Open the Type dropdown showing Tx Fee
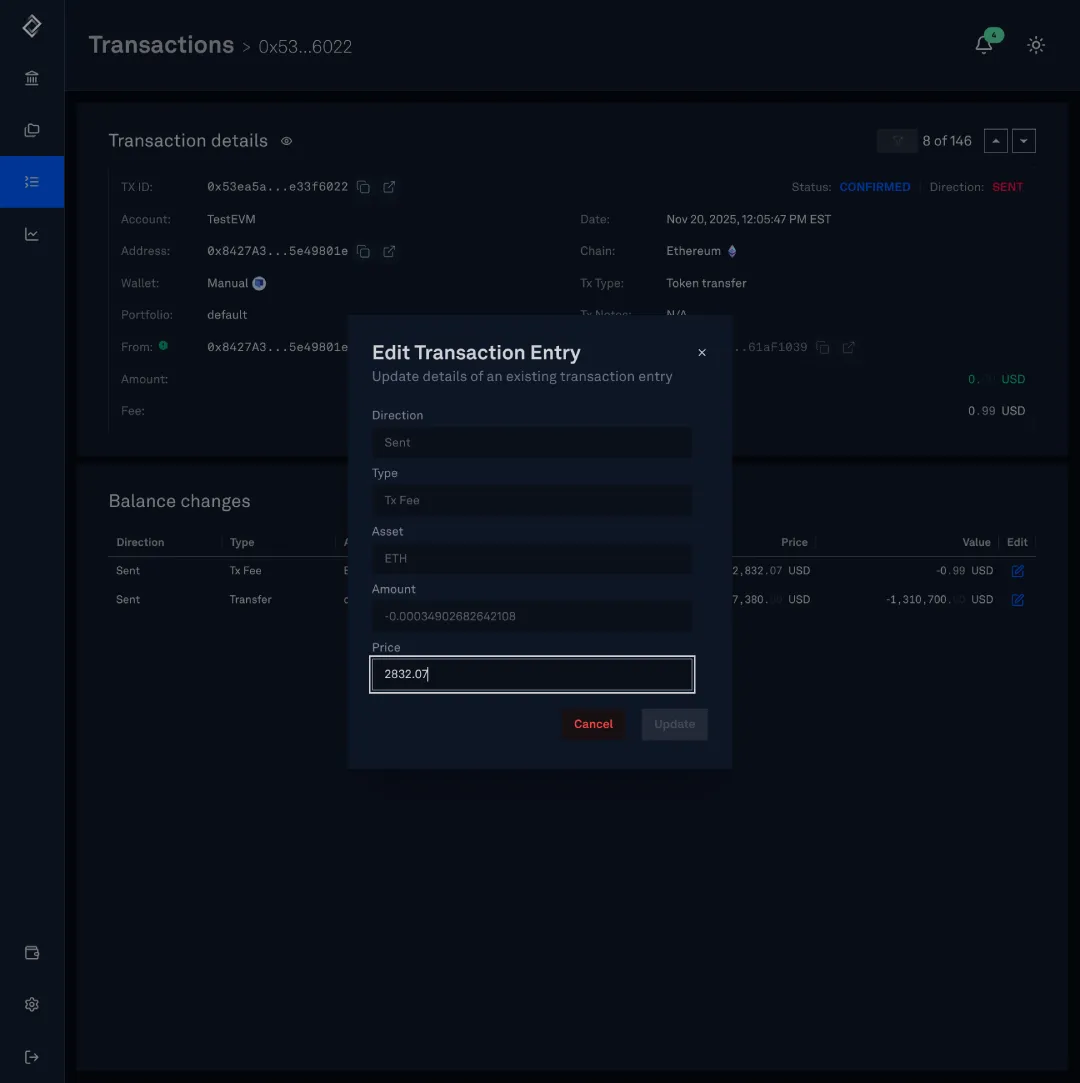Image resolution: width=1080 pixels, height=1083 pixels. [531, 500]
